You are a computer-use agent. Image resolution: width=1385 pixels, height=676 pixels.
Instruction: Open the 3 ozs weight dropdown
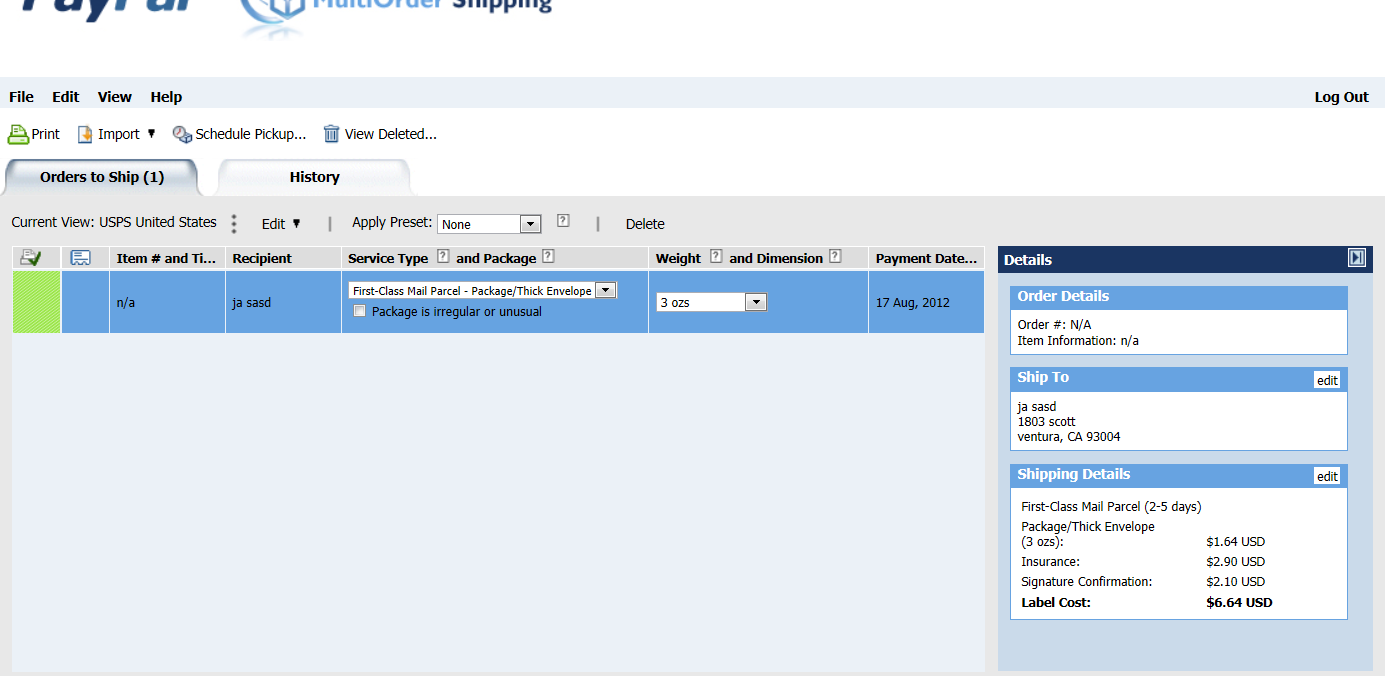[756, 302]
